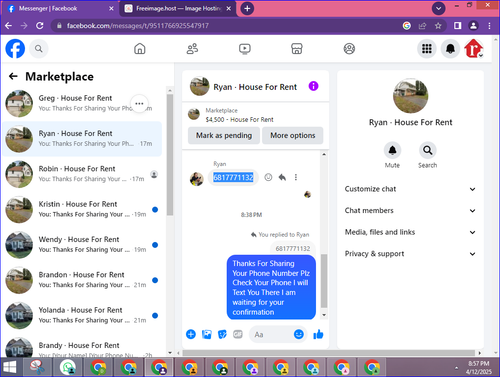Open the account profile picture menu
The image size is (500, 377).
[474, 49]
